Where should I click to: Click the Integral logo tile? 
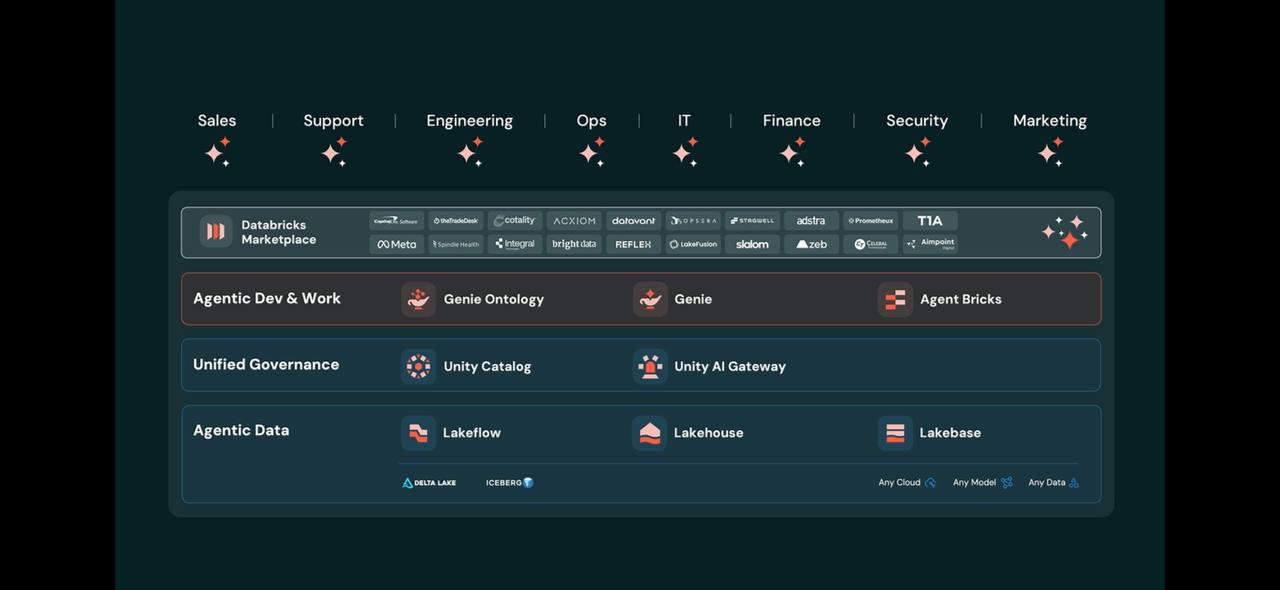tap(515, 244)
